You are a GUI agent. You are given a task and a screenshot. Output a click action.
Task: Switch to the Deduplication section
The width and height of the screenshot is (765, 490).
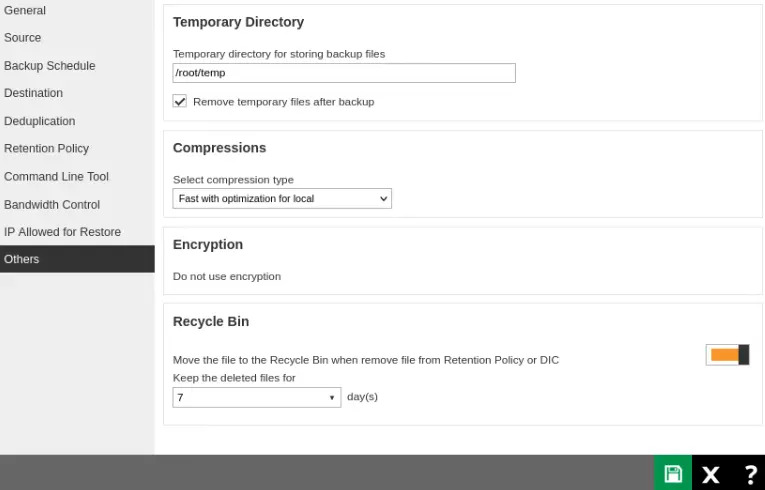click(x=40, y=121)
